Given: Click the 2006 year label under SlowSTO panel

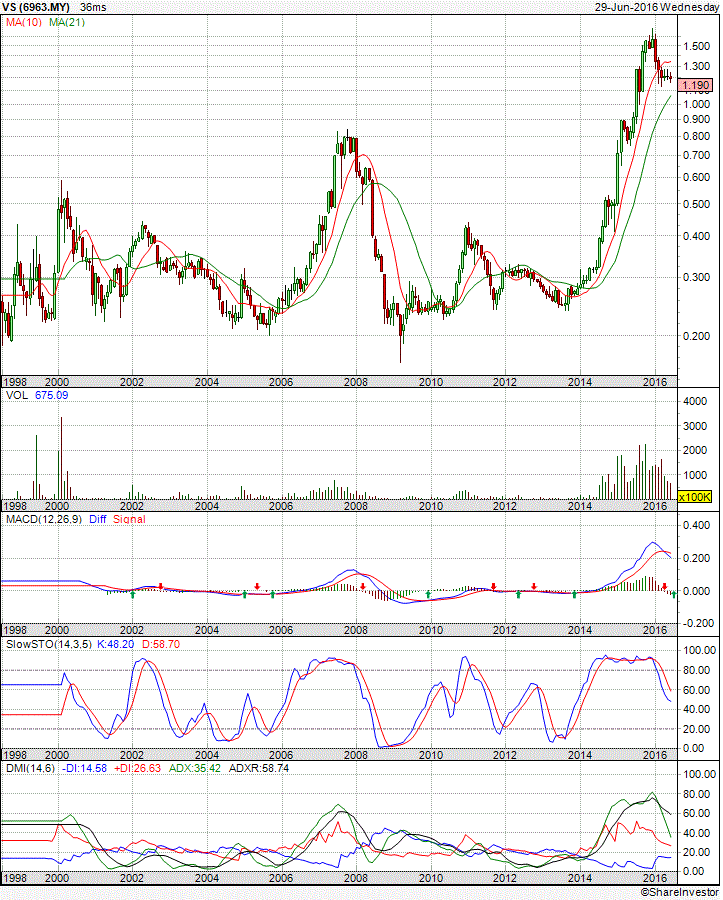Looking at the screenshot, I should 281,755.
